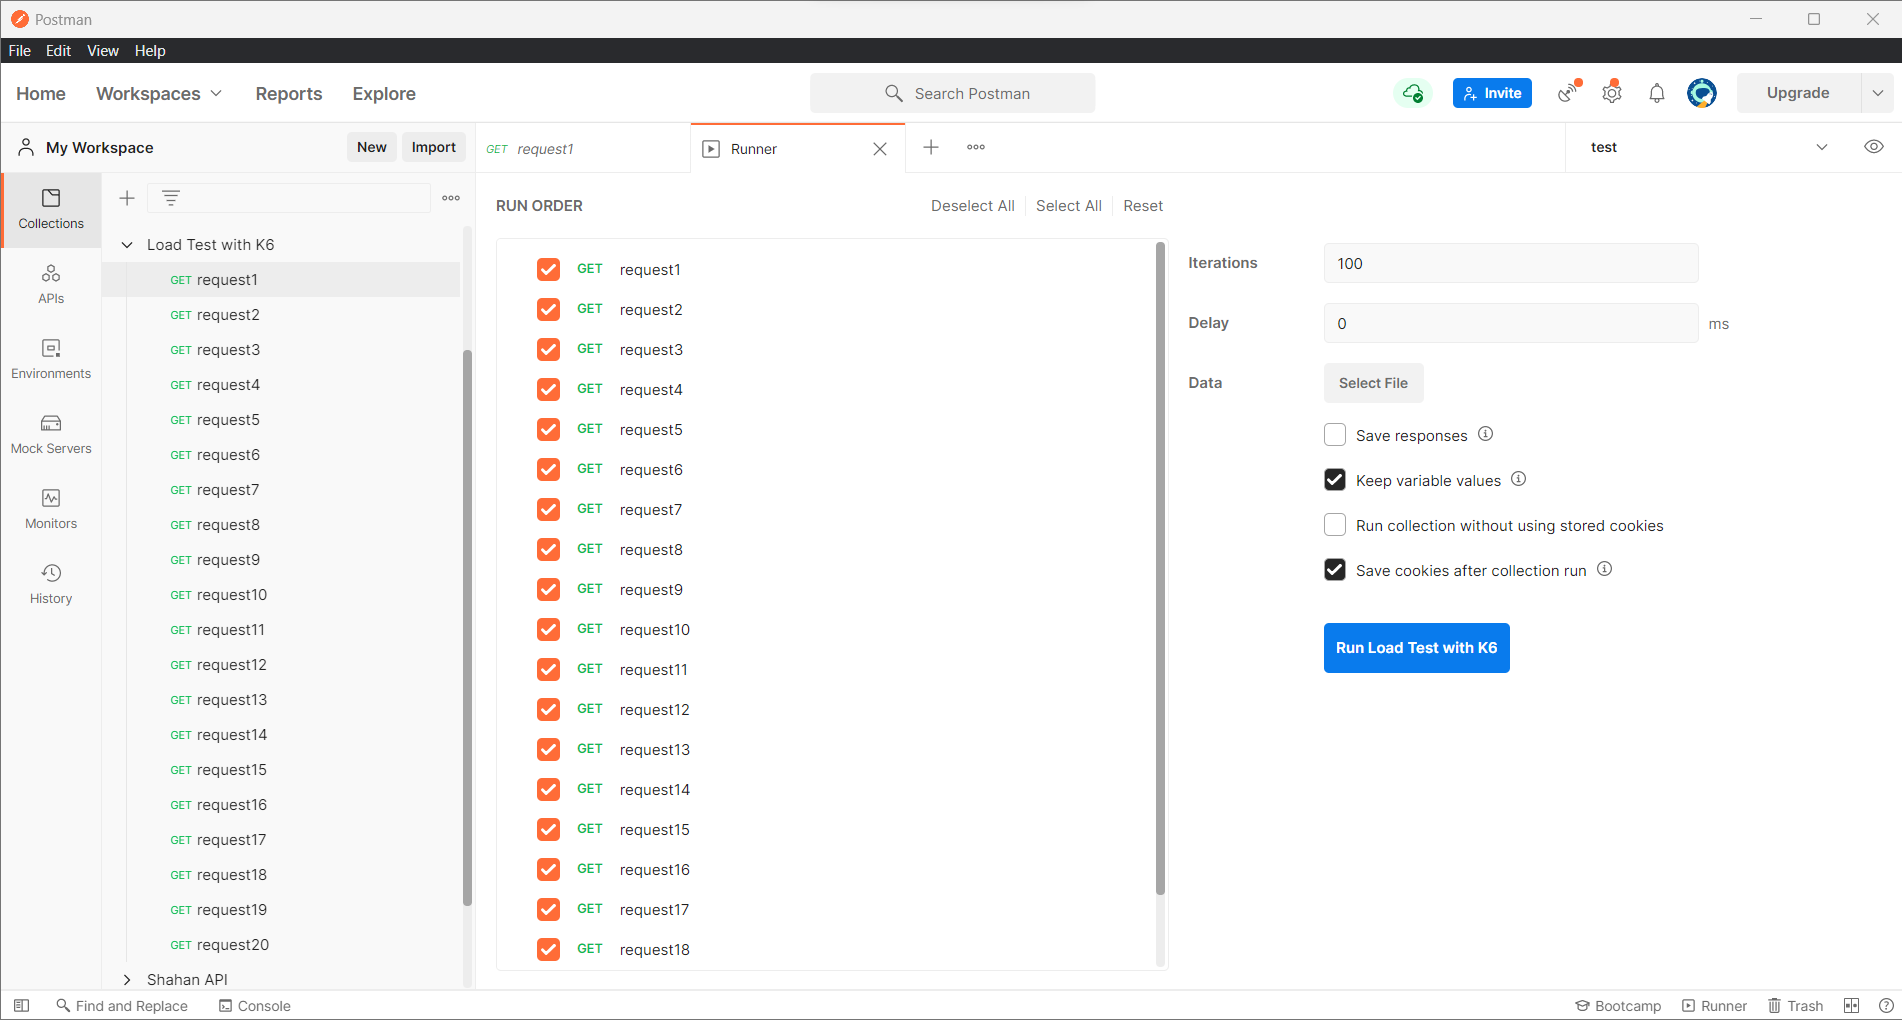Uncheck Keep variable values

1334,480
